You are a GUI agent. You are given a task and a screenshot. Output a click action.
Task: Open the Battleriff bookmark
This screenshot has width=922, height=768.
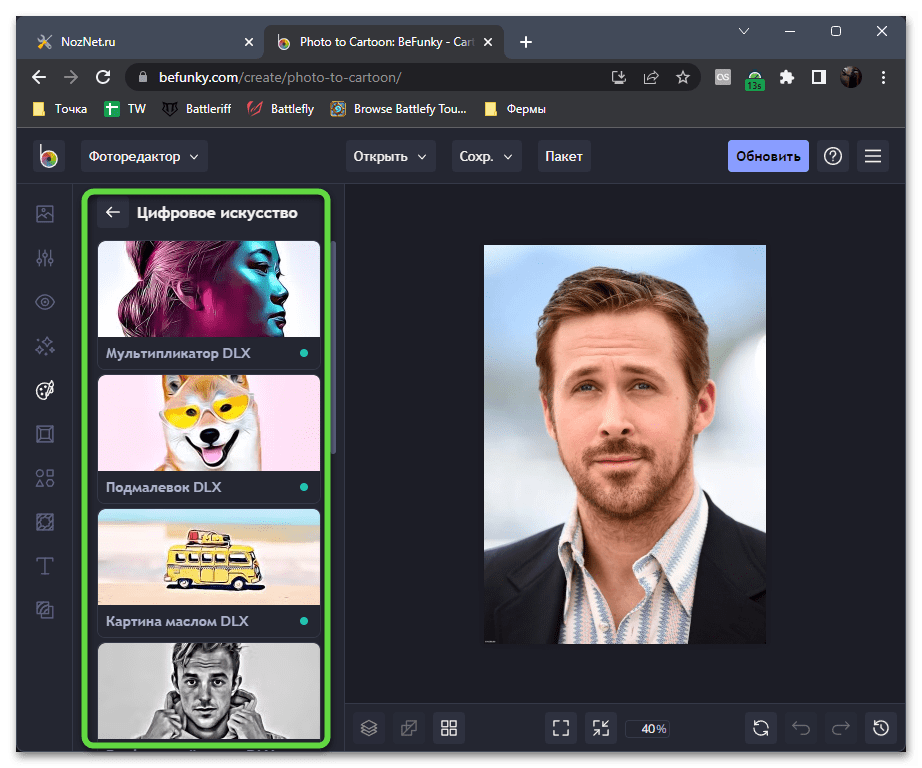tap(197, 109)
